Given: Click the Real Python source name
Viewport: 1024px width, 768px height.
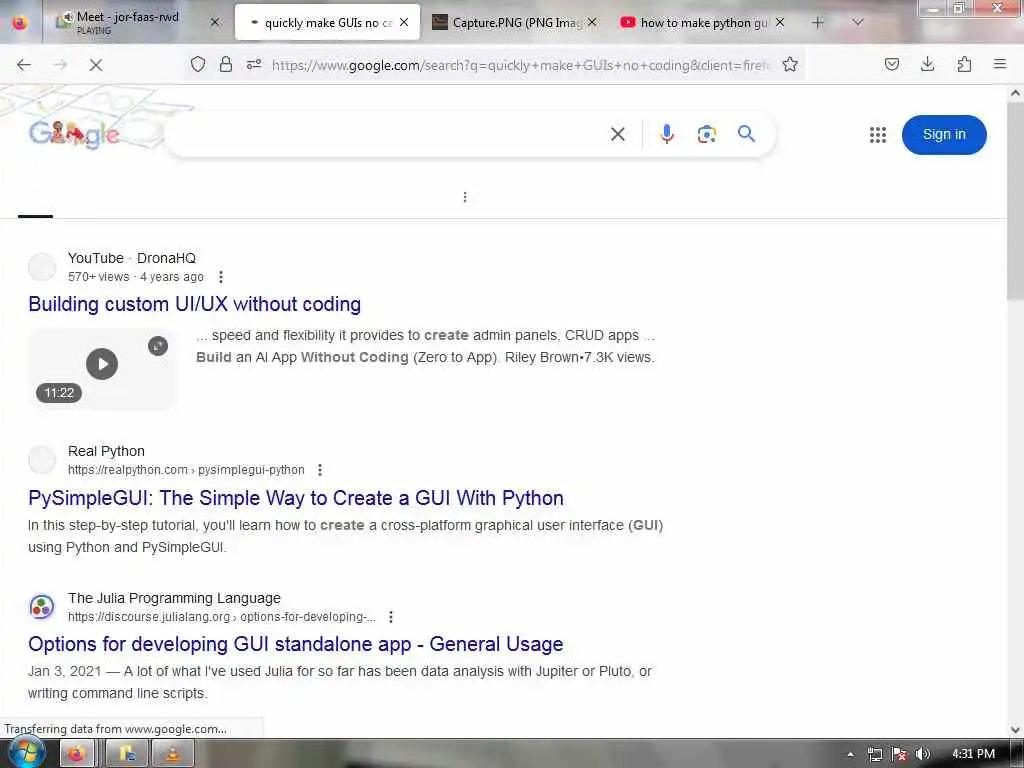Looking at the screenshot, I should tap(106, 451).
